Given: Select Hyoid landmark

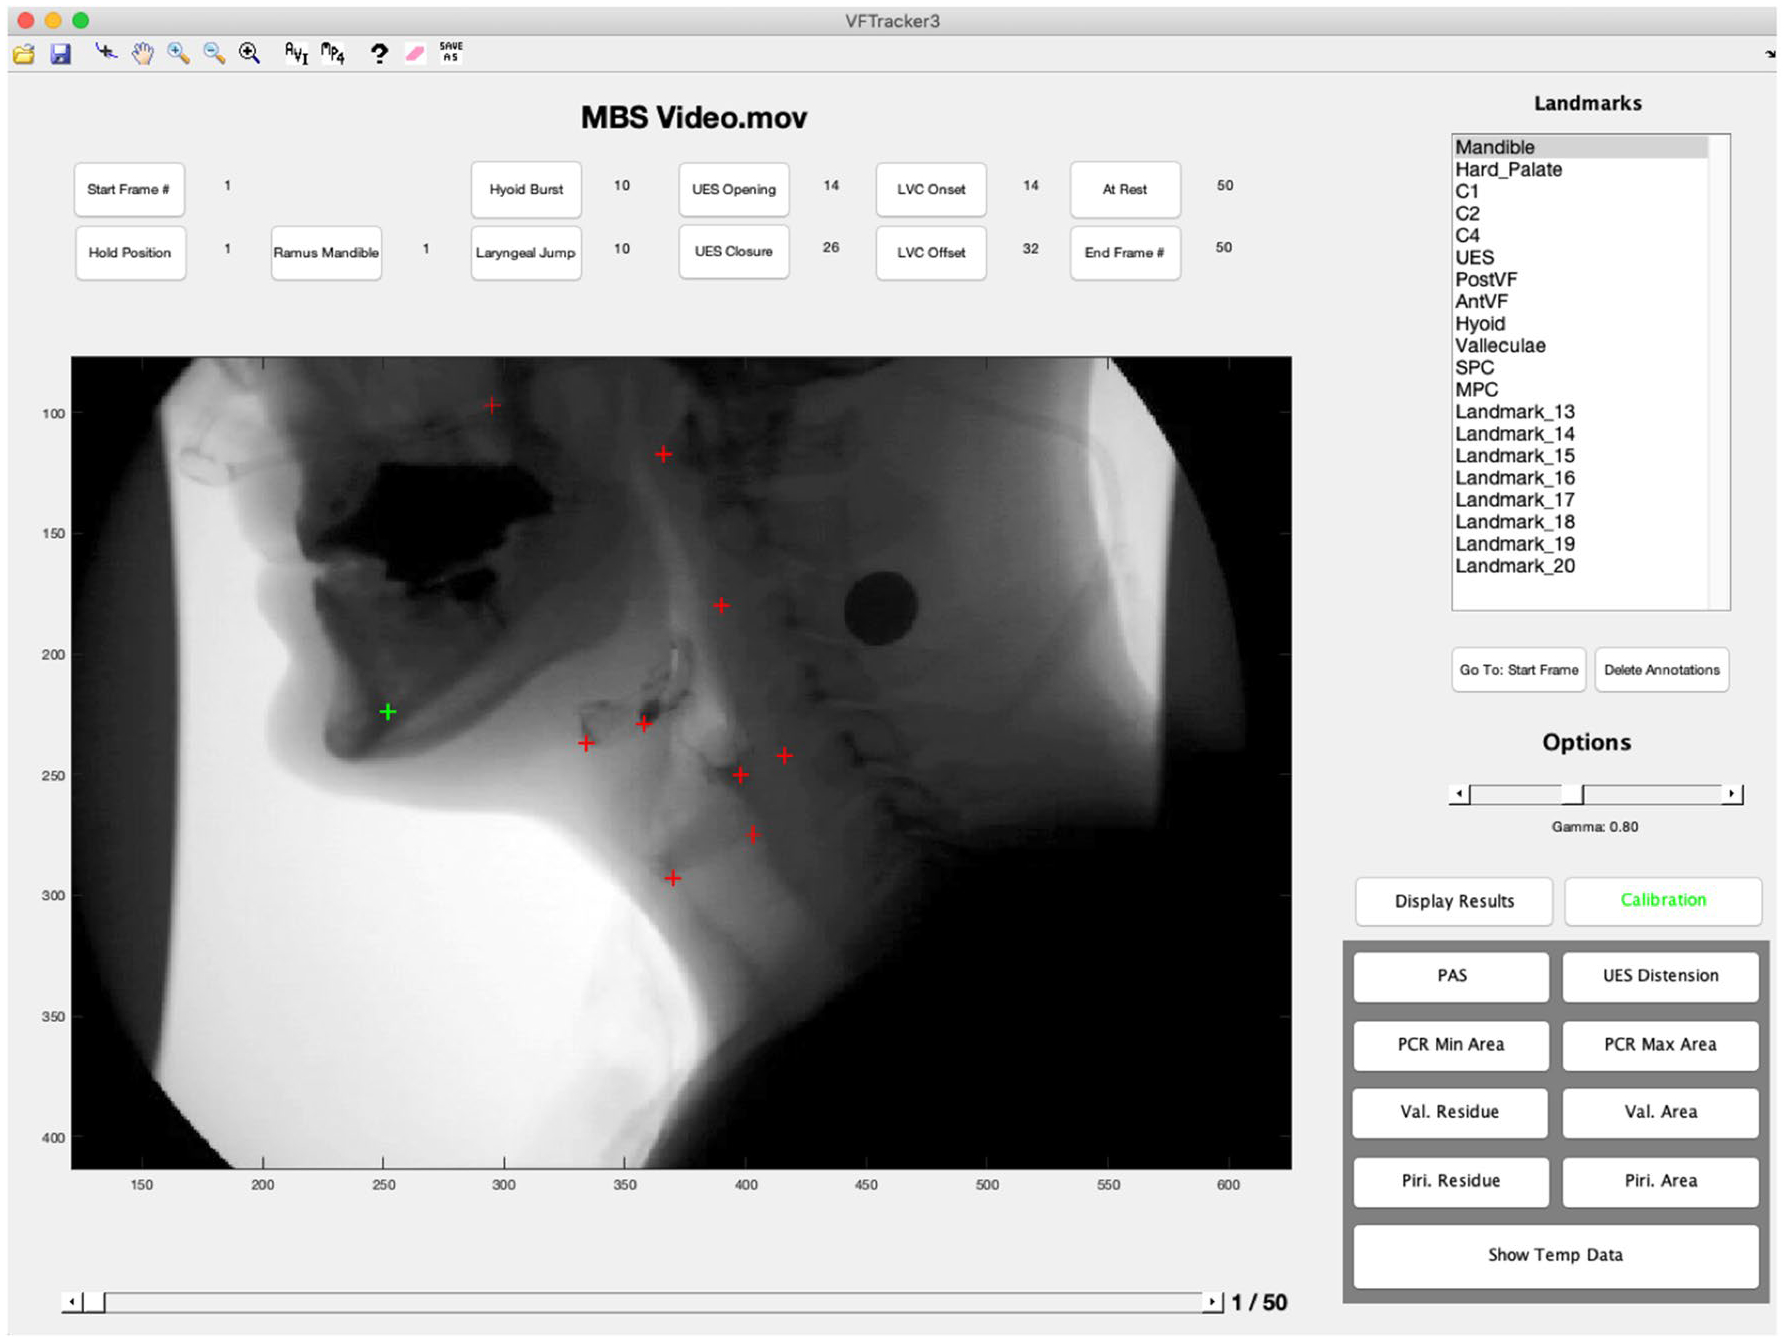Looking at the screenshot, I should point(1580,324).
